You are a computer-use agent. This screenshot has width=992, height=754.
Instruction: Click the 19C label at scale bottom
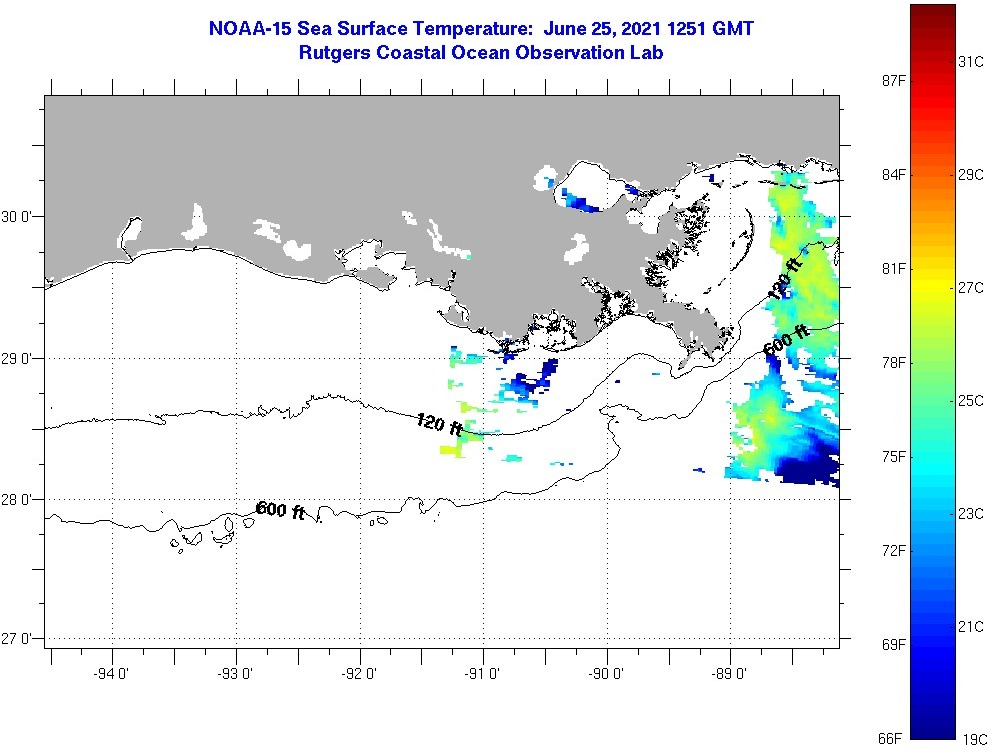pos(974,739)
